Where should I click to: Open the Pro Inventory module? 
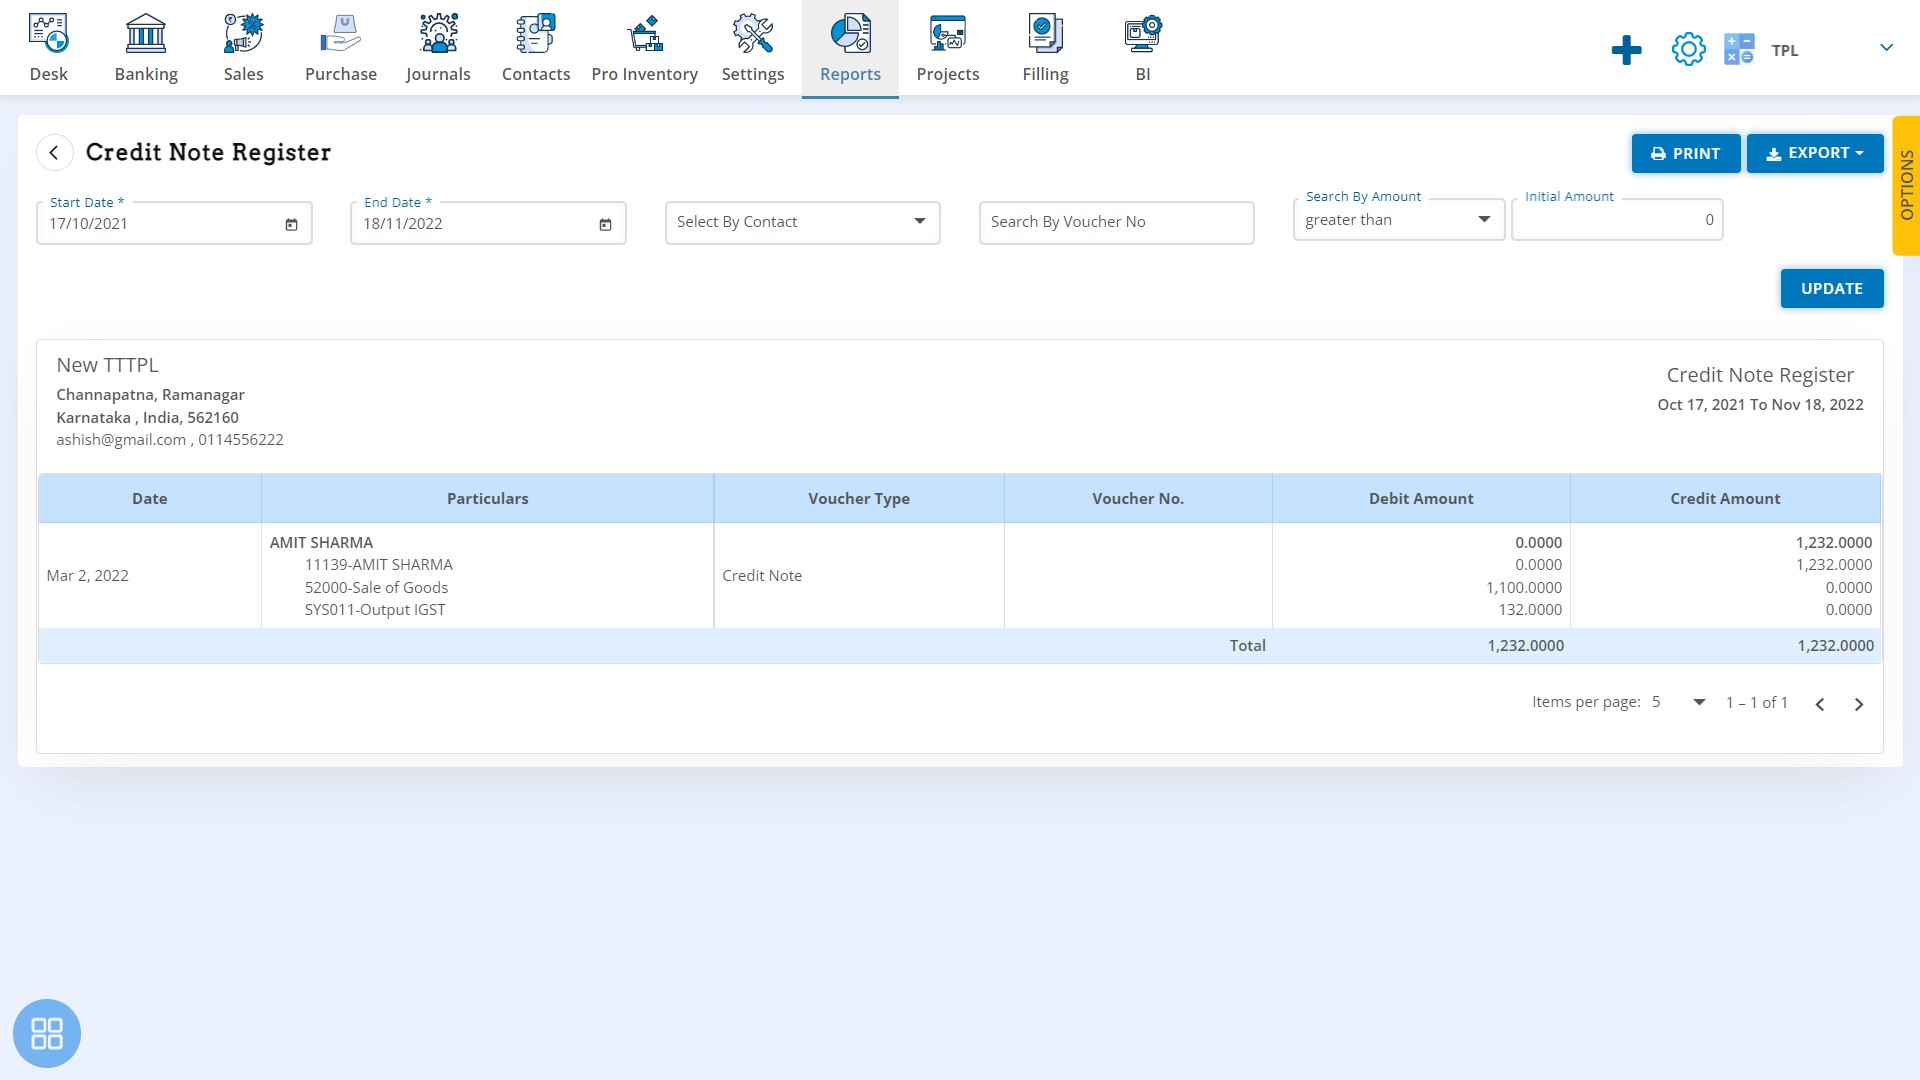pyautogui.click(x=645, y=47)
